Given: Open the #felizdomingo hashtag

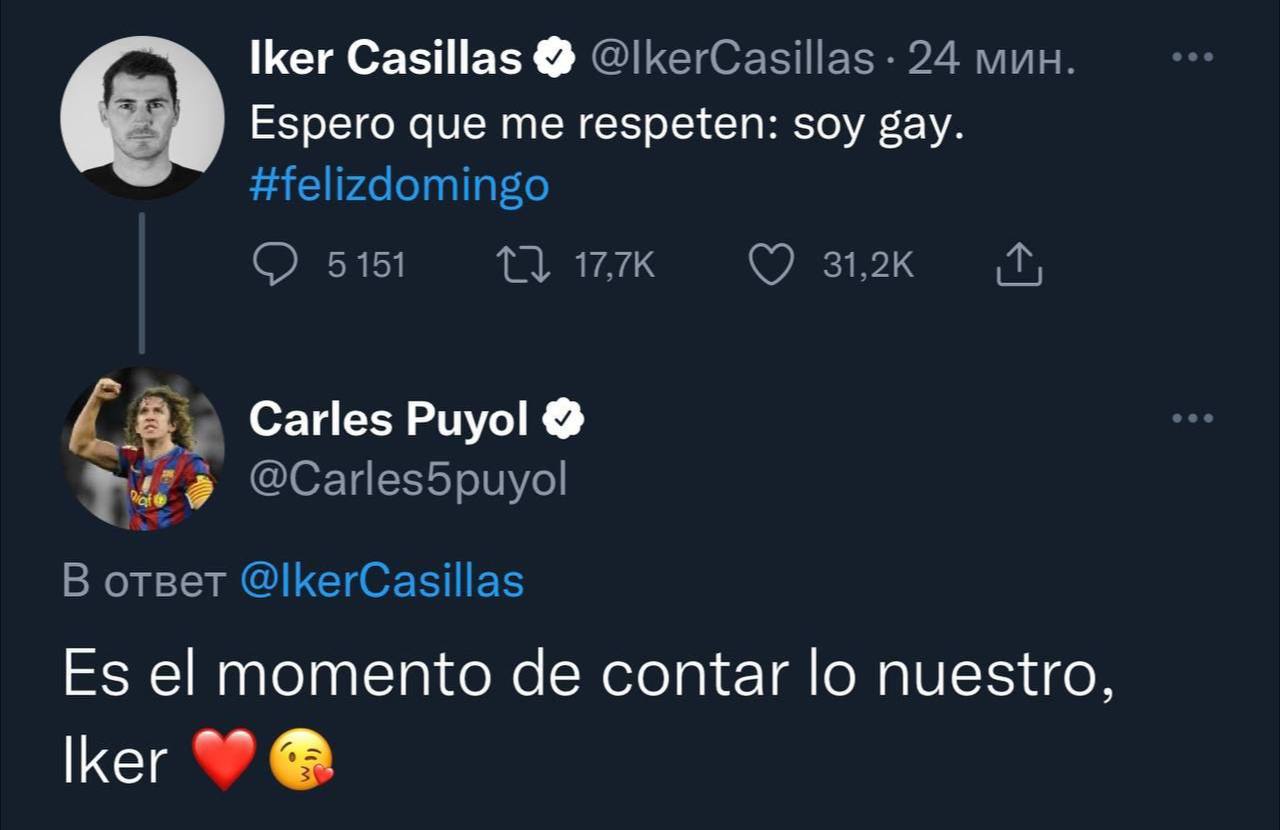Looking at the screenshot, I should point(399,186).
